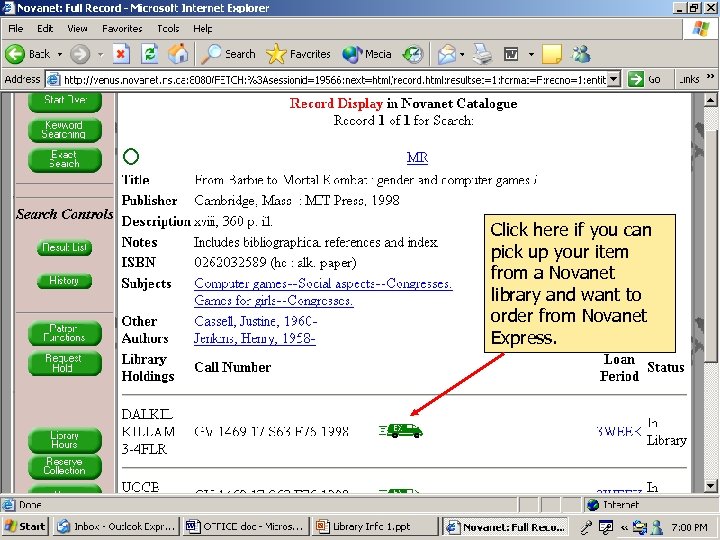Expand hidden system tray icons chevron
Viewport: 720px width, 540px height.
[x=624, y=527]
